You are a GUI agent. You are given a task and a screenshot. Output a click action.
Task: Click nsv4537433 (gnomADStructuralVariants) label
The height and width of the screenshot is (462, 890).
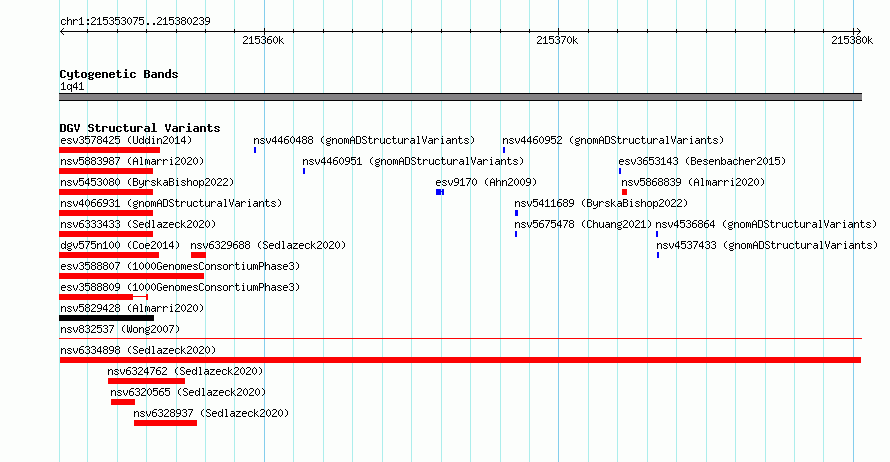click(767, 245)
